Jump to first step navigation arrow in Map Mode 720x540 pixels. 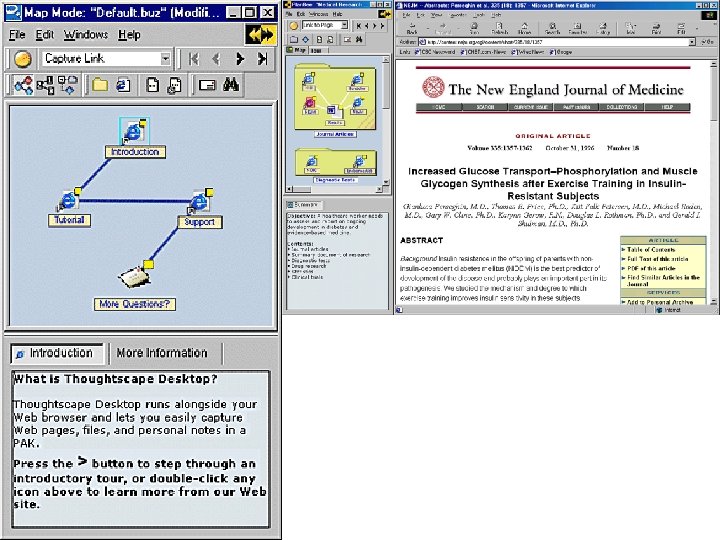point(194,59)
